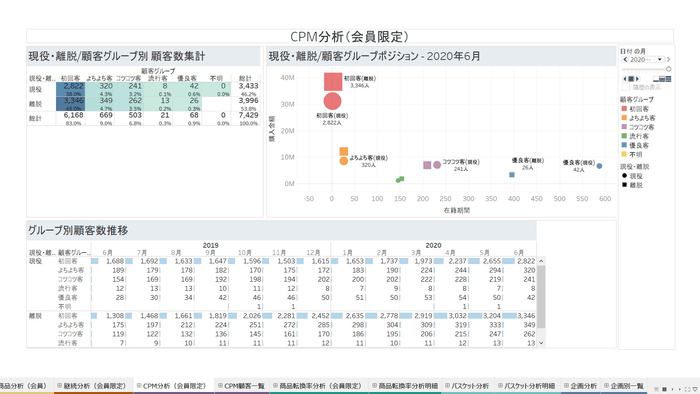Click red circle mark 初回客(現役)
The image size is (700, 394).
coord(332,101)
